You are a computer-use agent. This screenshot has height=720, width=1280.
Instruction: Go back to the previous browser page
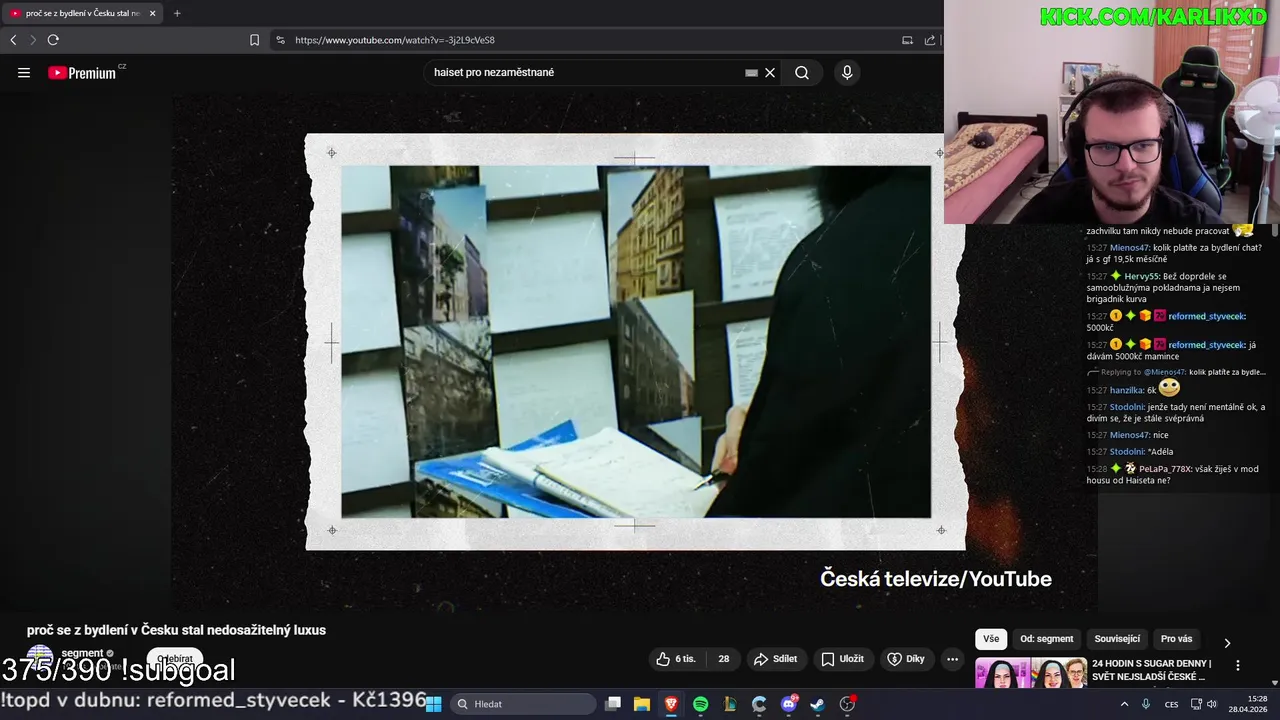coord(13,40)
